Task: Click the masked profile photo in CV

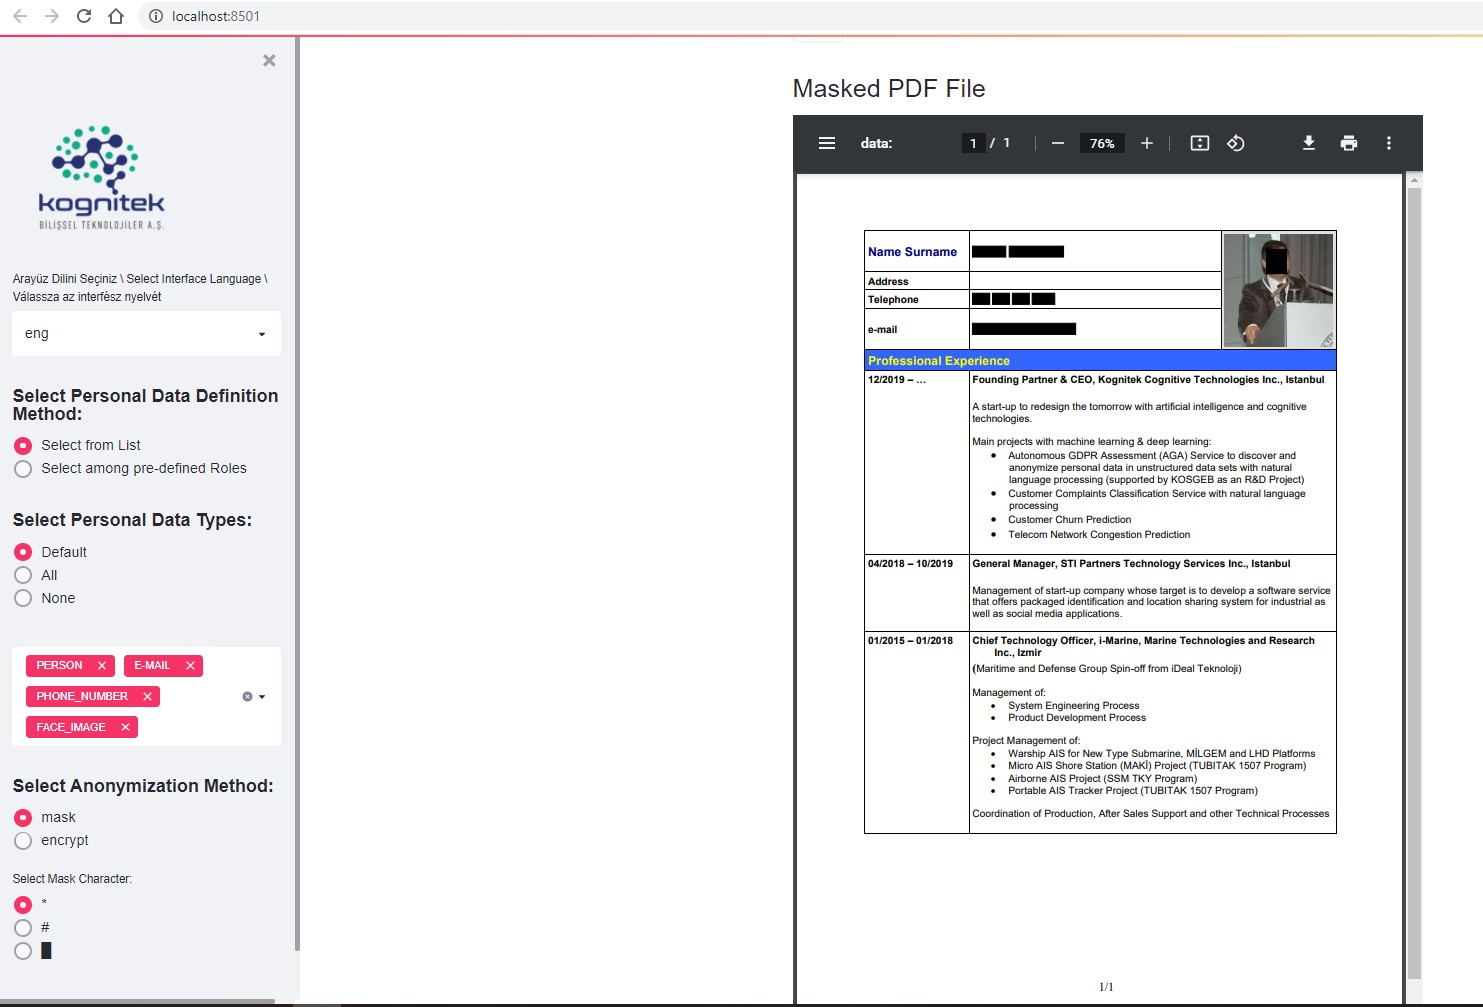Action: click(x=1278, y=290)
